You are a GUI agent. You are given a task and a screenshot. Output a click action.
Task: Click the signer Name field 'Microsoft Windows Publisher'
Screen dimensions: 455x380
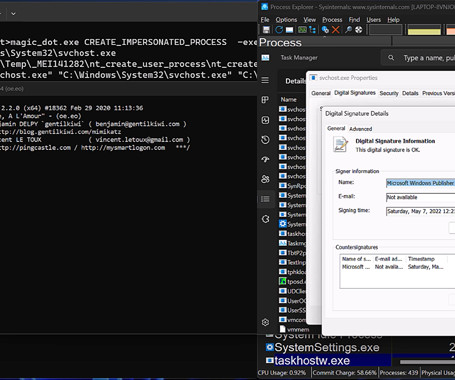(x=420, y=183)
